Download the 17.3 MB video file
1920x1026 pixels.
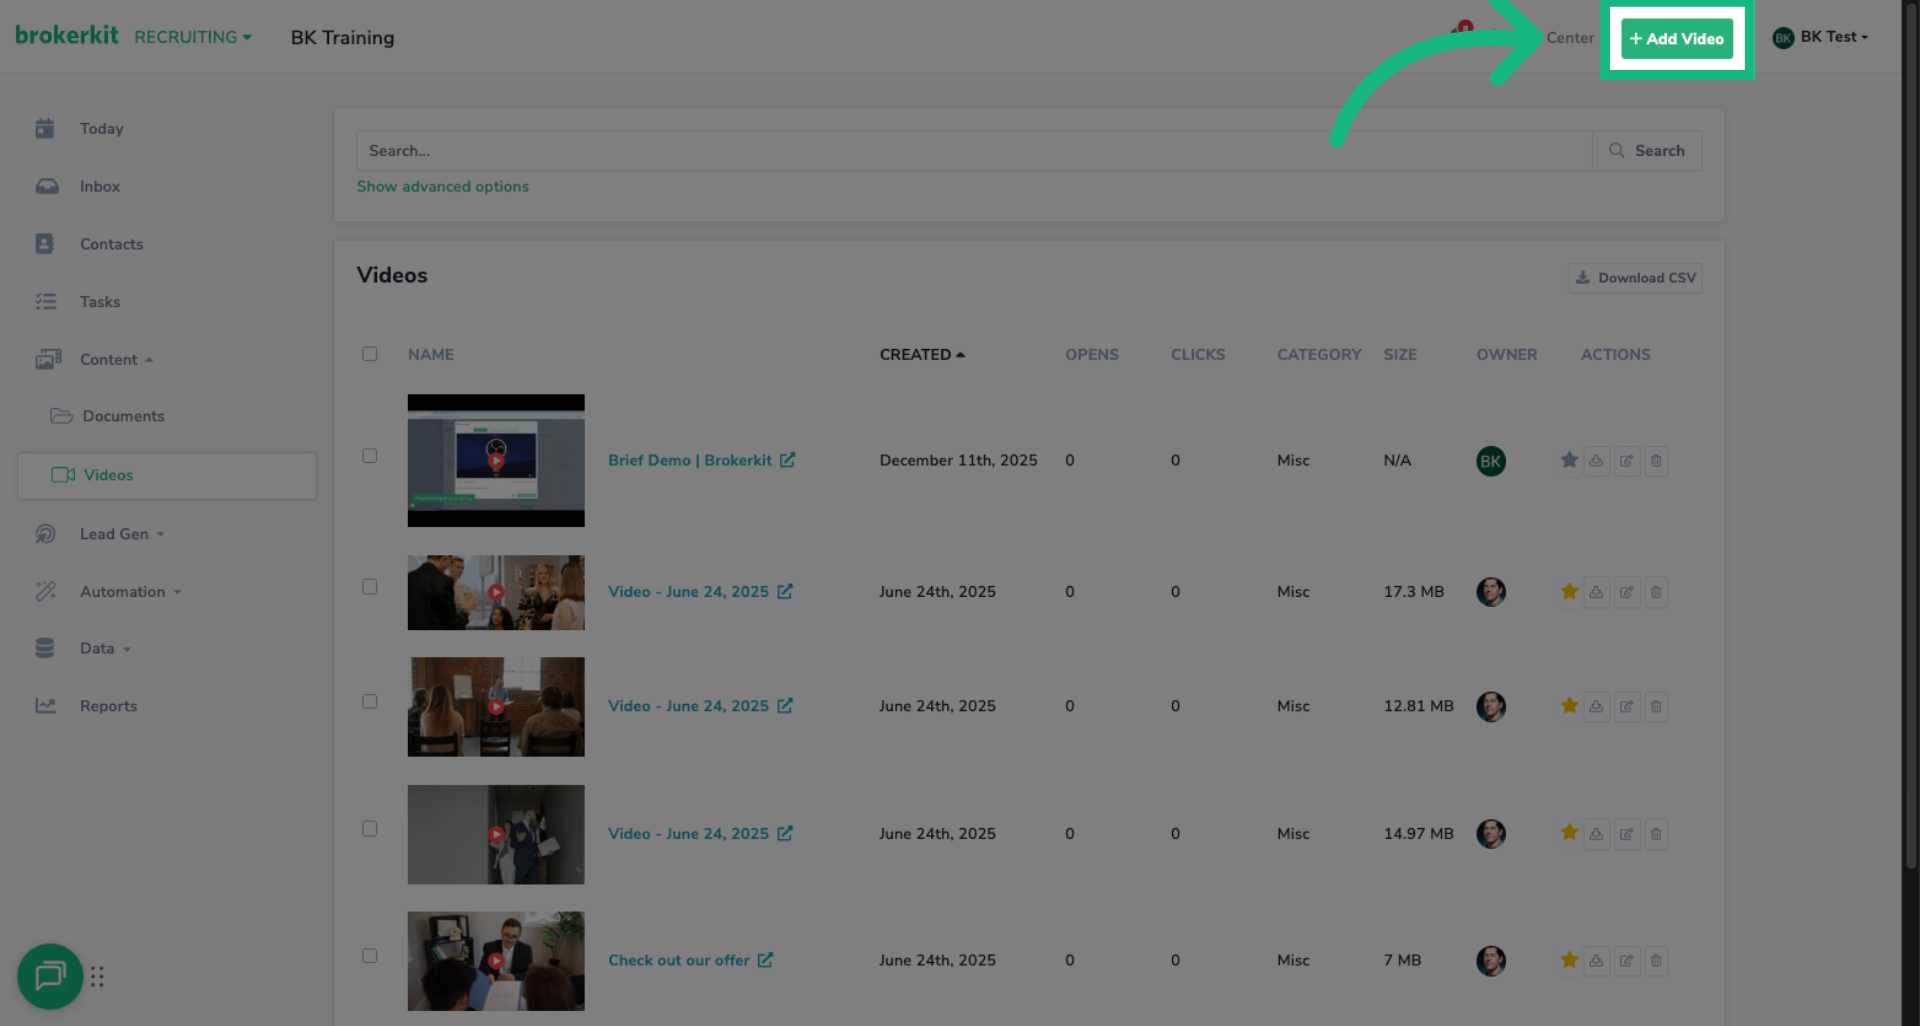click(1597, 592)
